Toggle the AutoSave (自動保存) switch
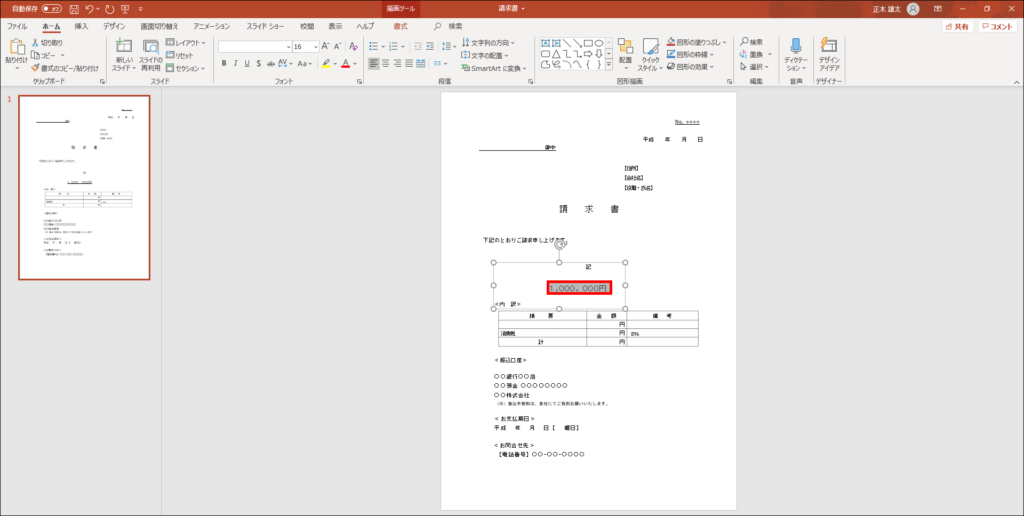 (x=52, y=9)
